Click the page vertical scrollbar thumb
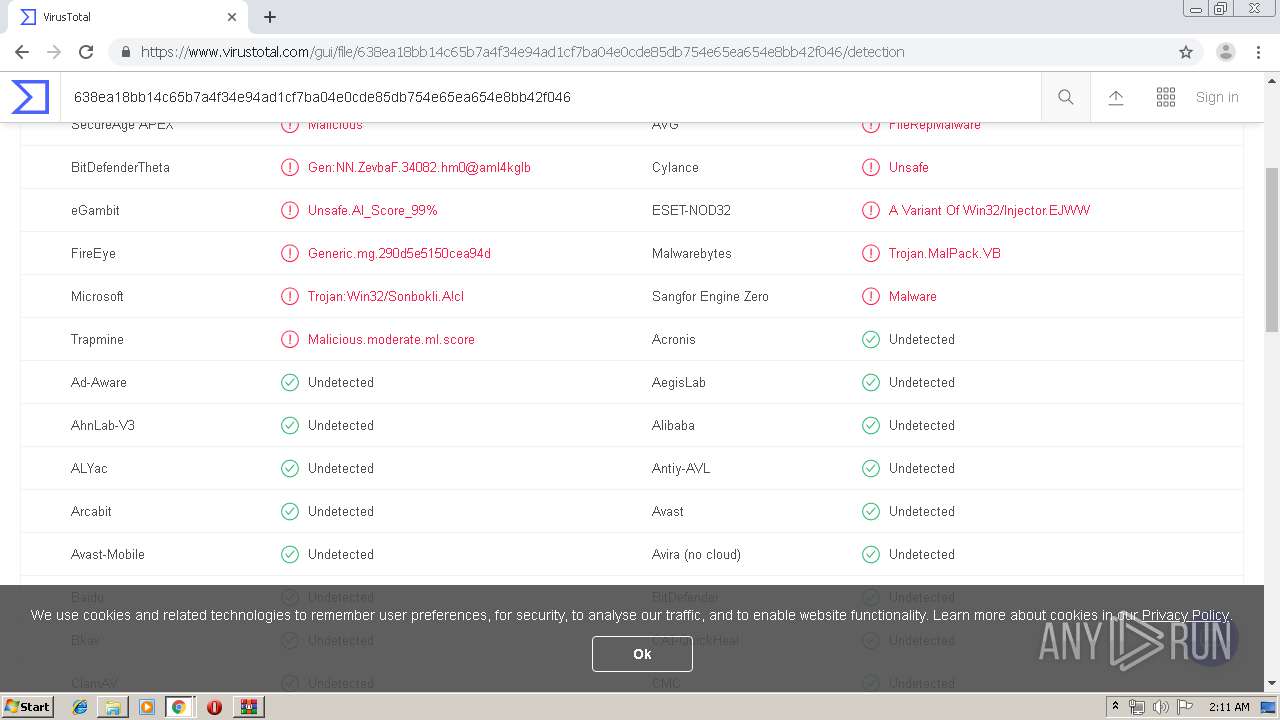Image resolution: width=1280 pixels, height=720 pixels. tap(1272, 250)
